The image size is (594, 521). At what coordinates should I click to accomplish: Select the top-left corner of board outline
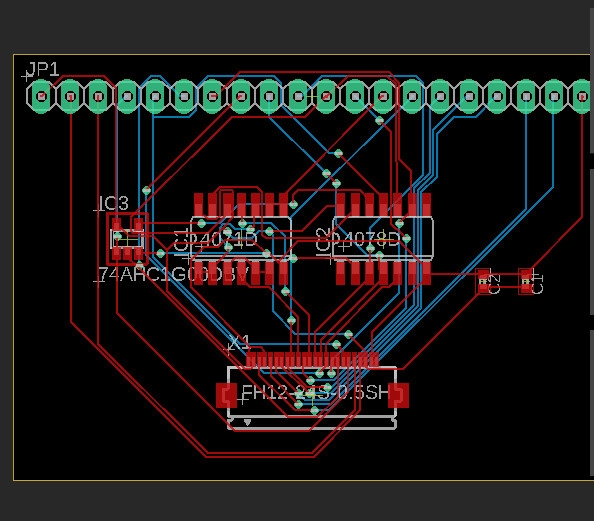tap(14, 55)
